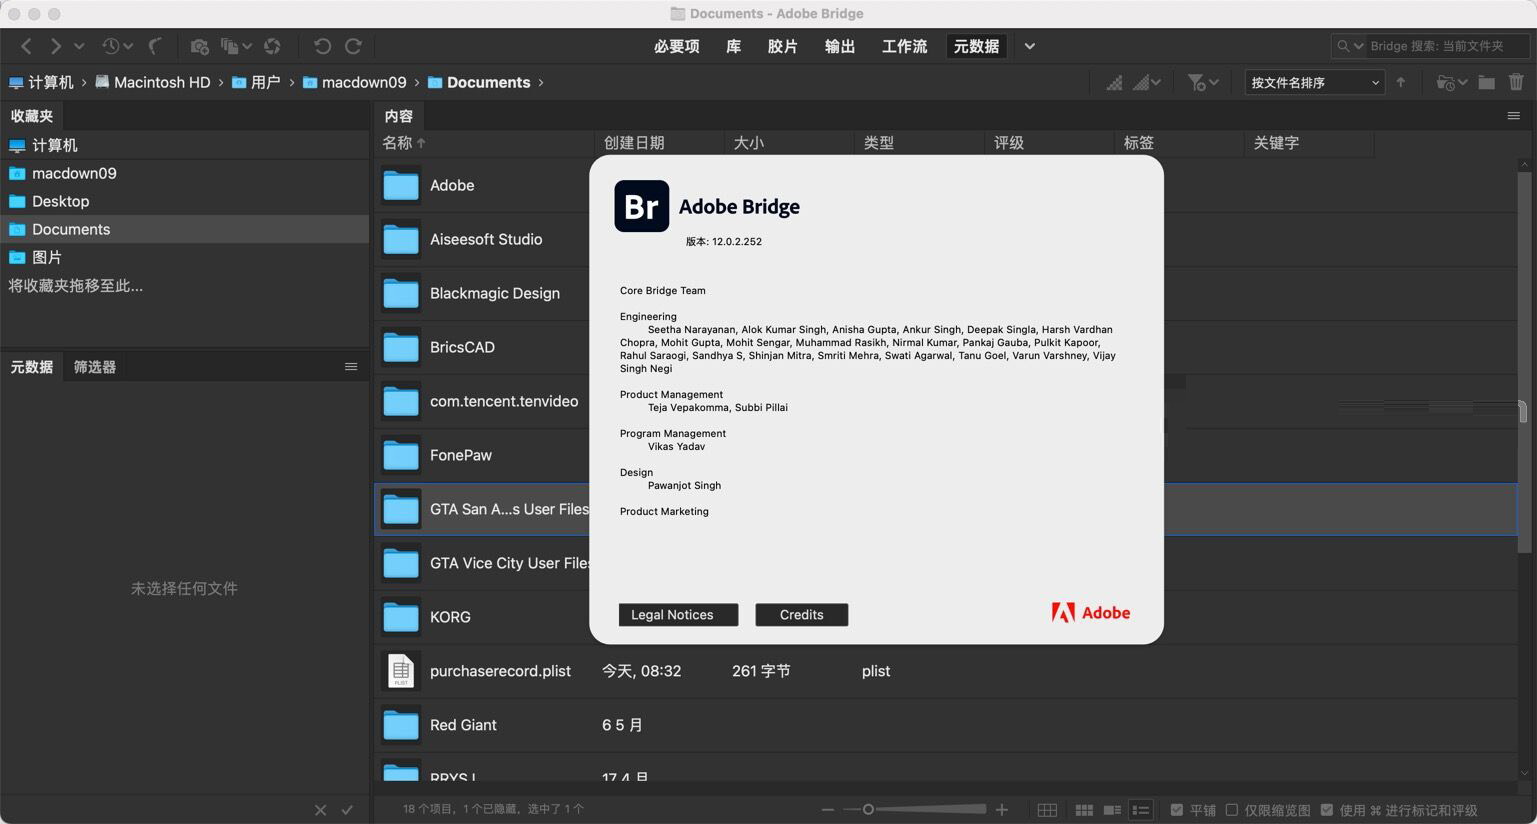The height and width of the screenshot is (824, 1537).
Task: Switch to 输出 workspace
Action: click(840, 46)
